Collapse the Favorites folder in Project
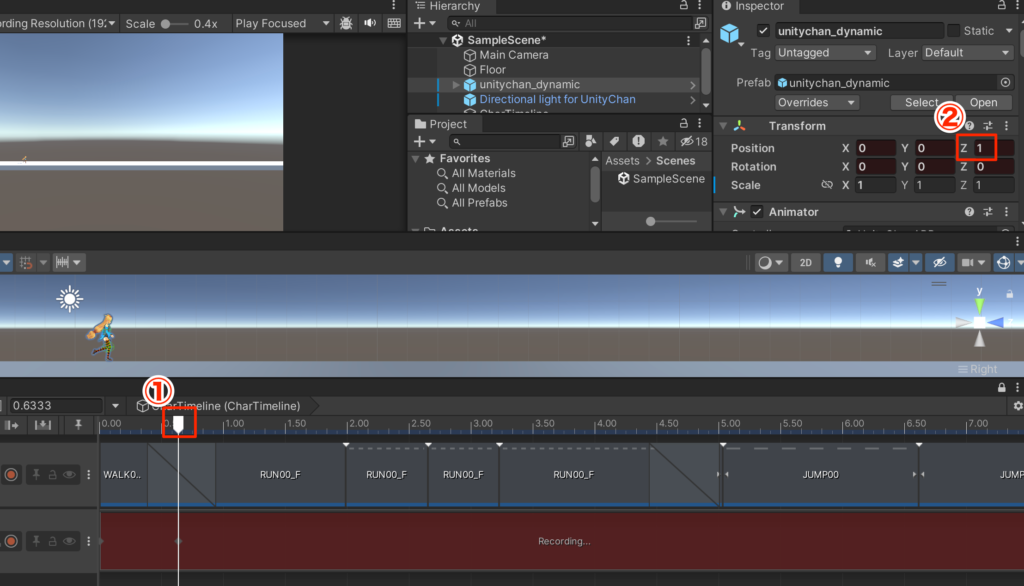The image size is (1024, 586). point(415,159)
